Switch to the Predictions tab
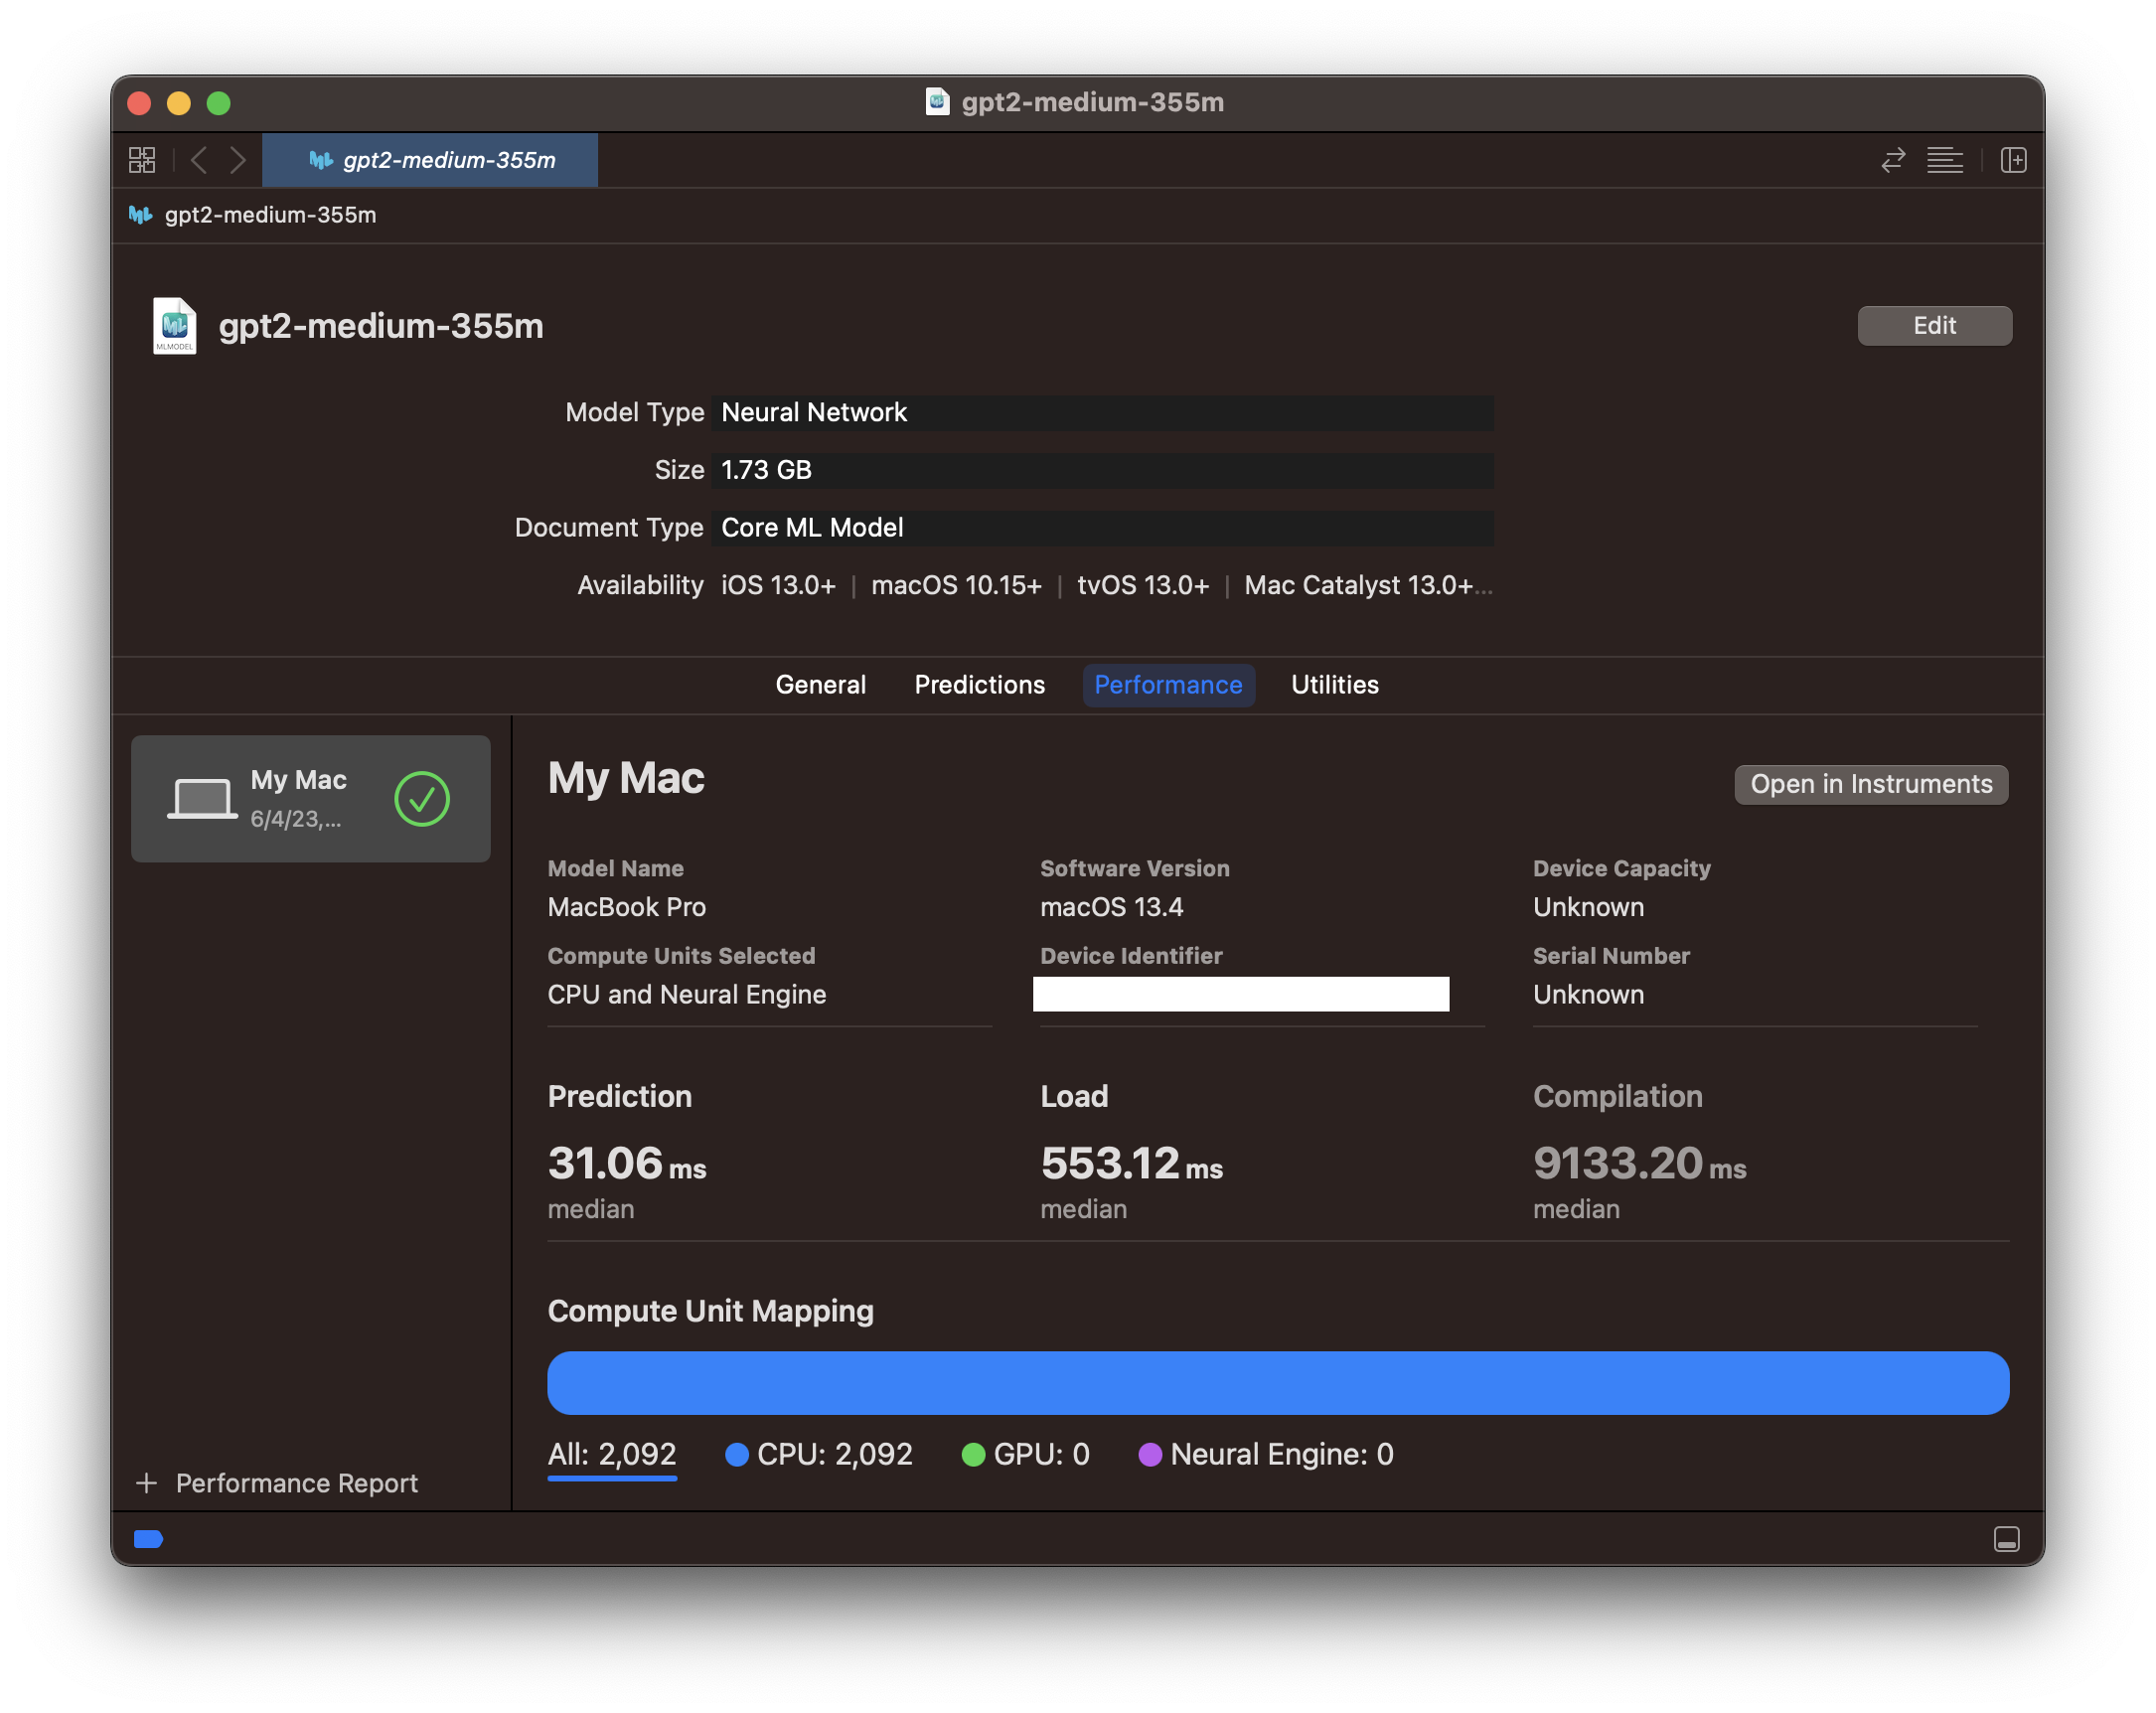 [979, 685]
